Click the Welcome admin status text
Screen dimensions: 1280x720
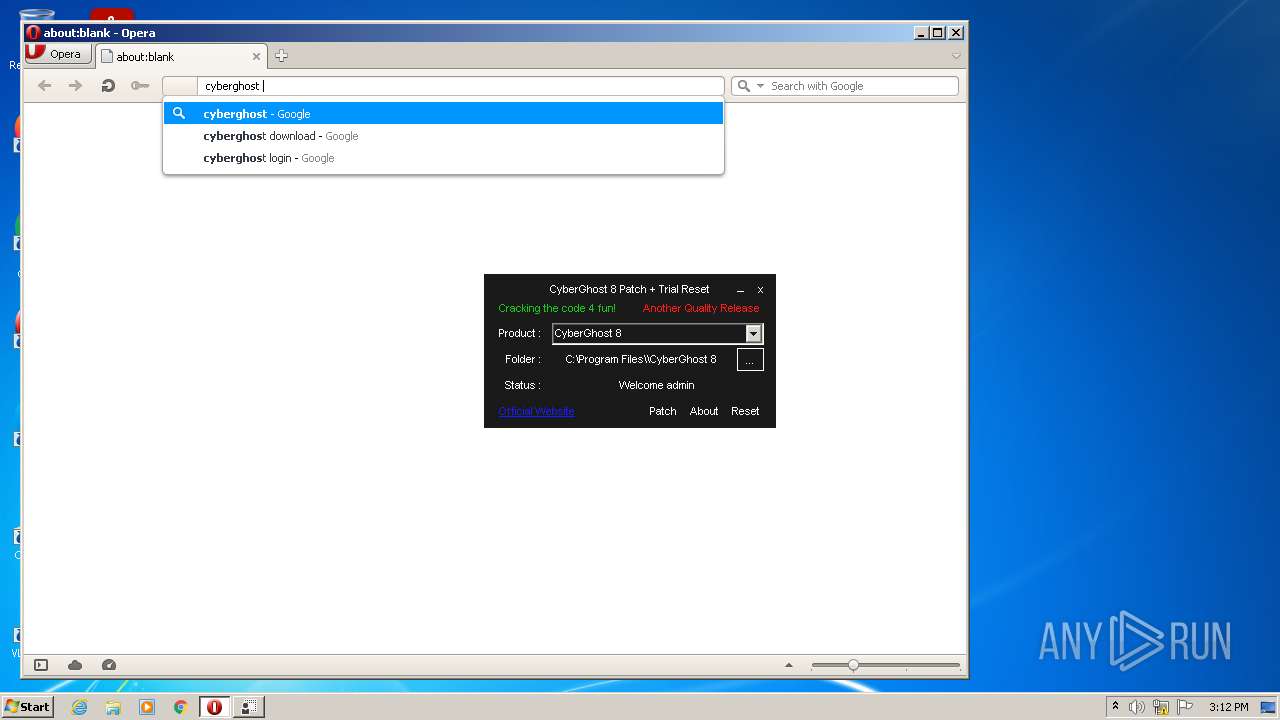tap(656, 385)
